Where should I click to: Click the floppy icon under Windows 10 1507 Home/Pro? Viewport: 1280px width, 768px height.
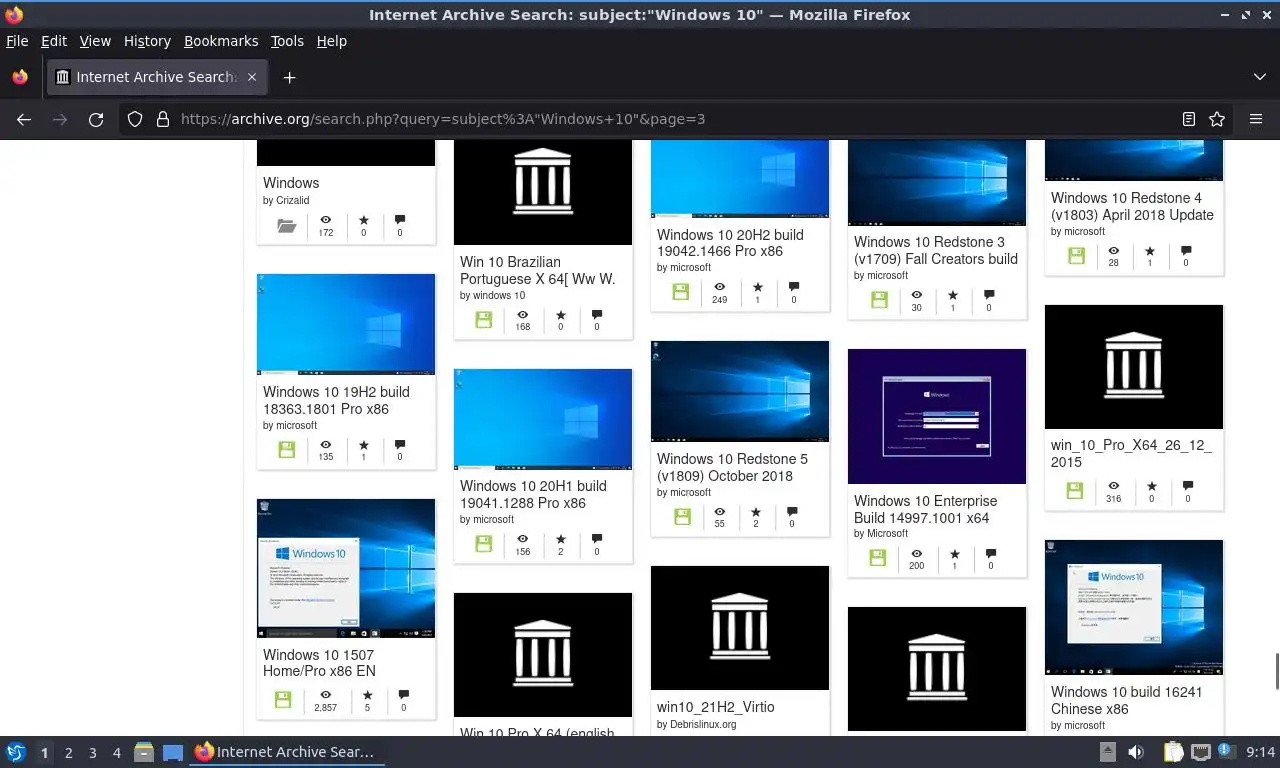[283, 700]
